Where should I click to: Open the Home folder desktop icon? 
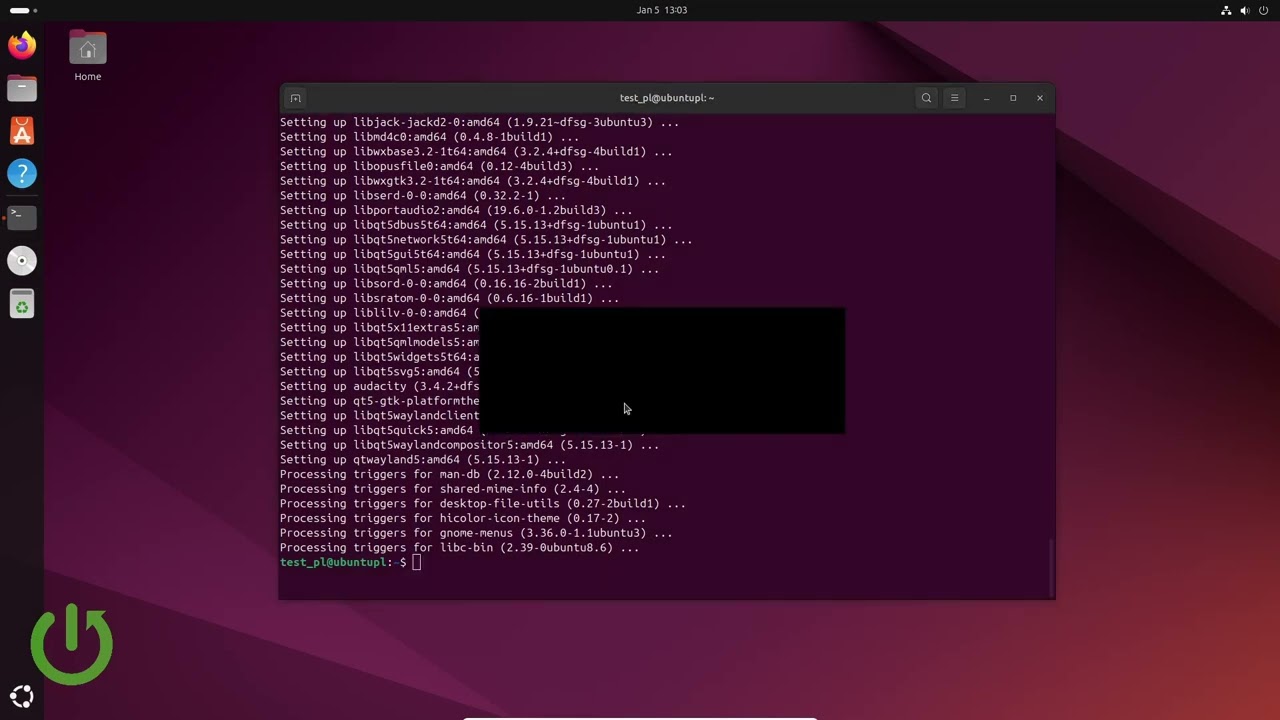point(87,56)
